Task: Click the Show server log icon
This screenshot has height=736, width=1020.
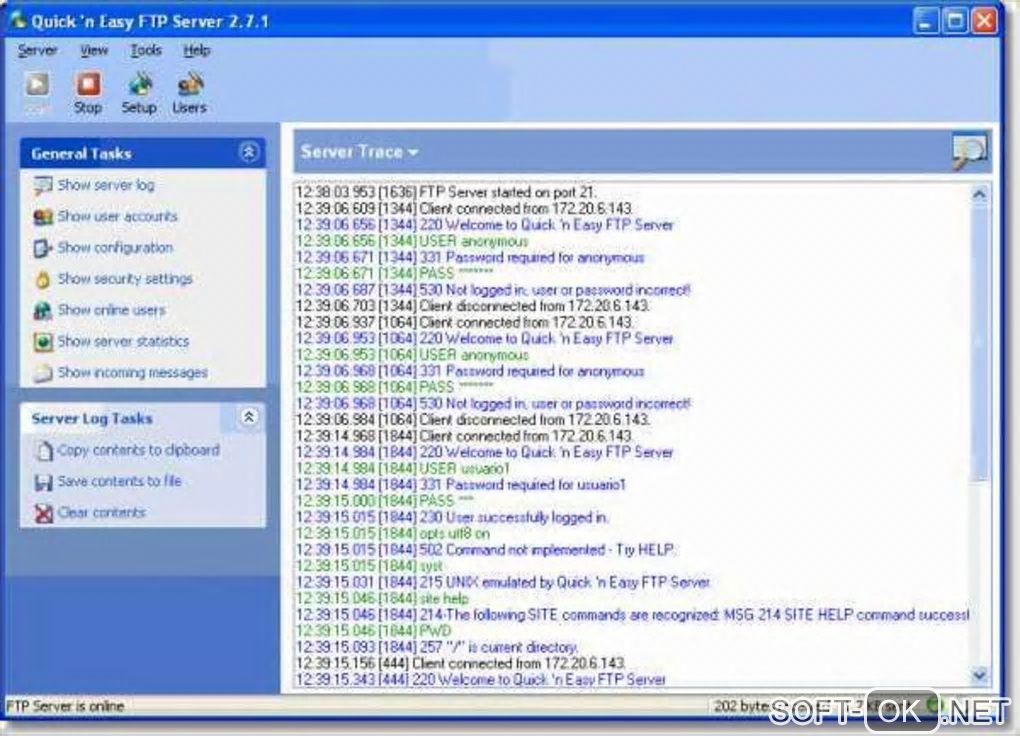Action: (43, 185)
